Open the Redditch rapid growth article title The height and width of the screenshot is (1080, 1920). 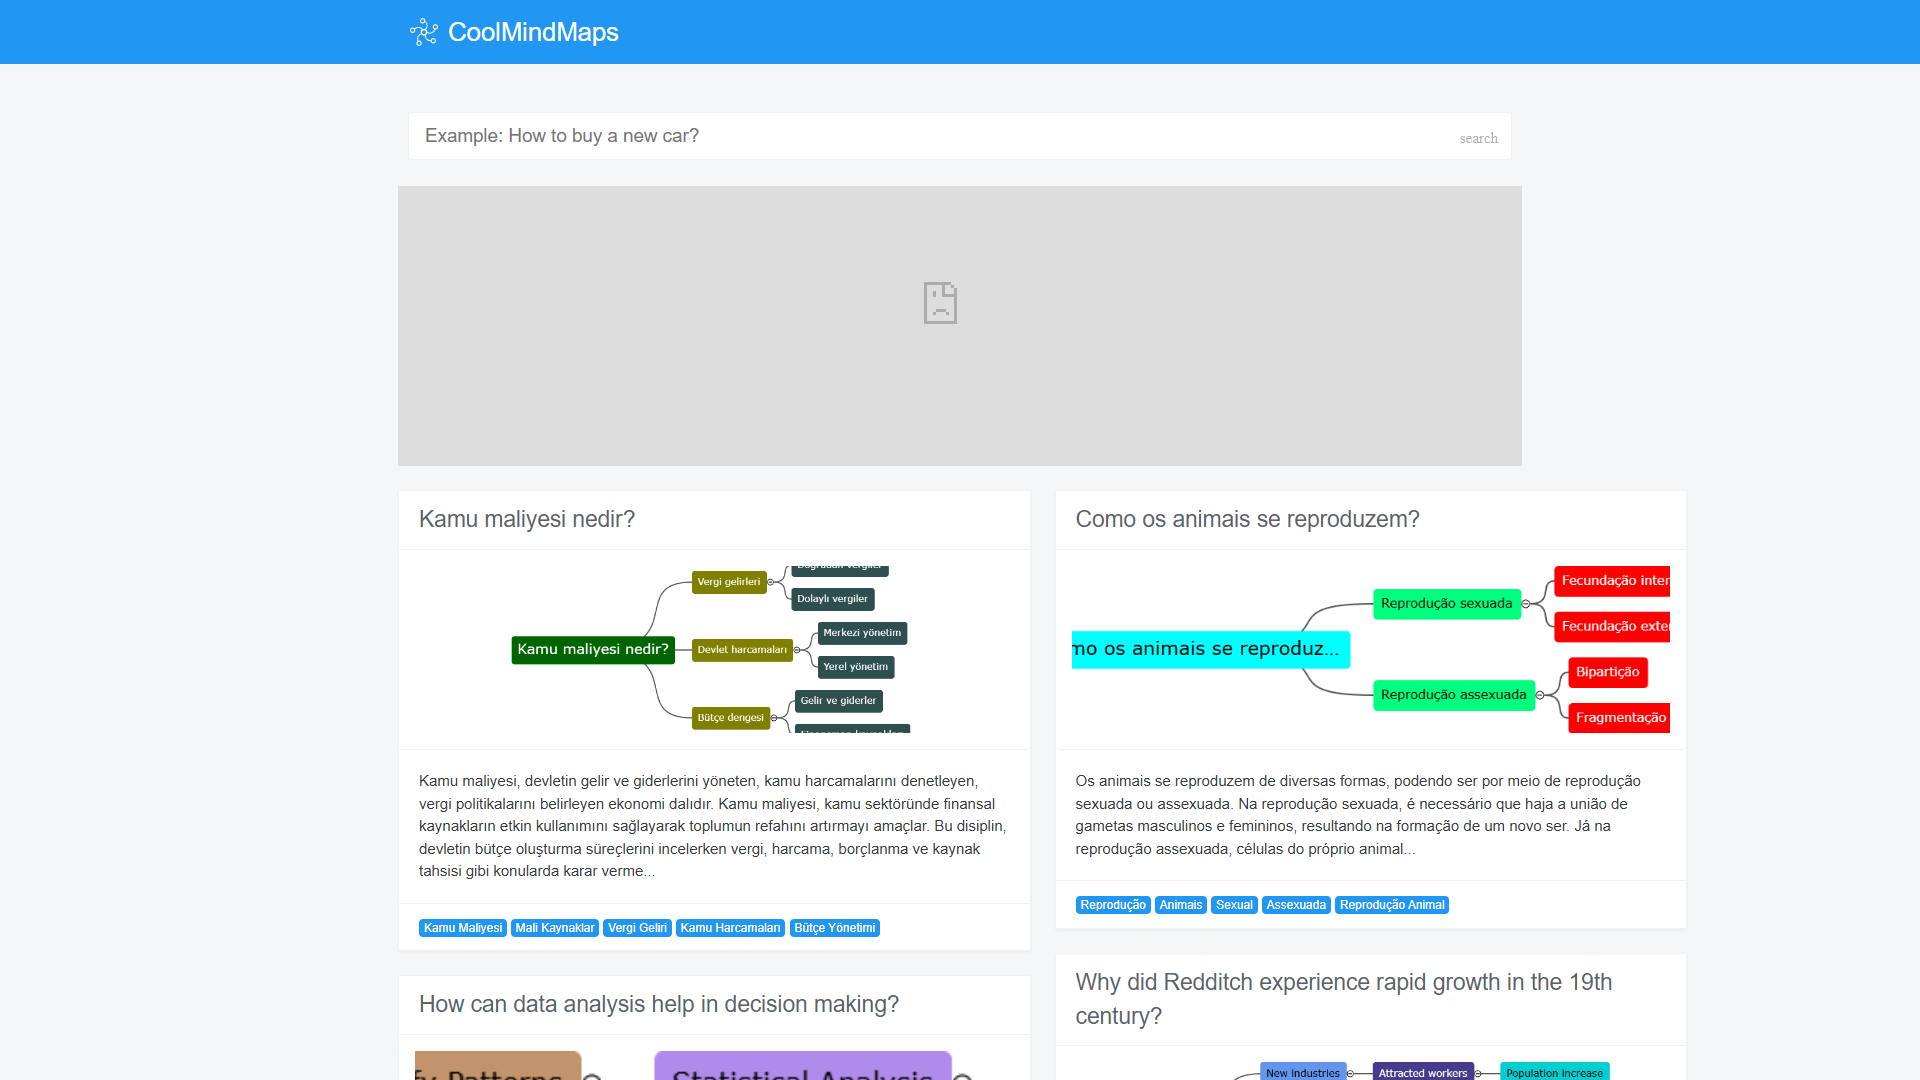[x=1343, y=999]
